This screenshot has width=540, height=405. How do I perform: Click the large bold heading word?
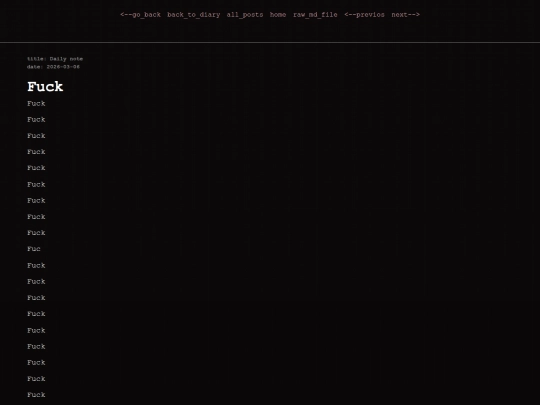click(45, 87)
